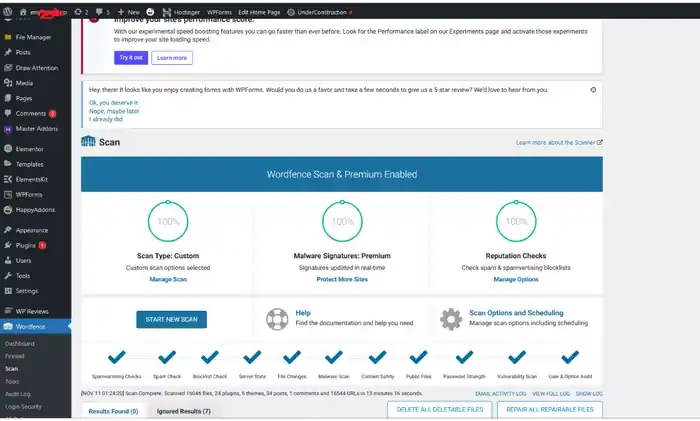Screen dimensions: 700x421
Task: Open Users in the sidebar
Action: click(23, 261)
